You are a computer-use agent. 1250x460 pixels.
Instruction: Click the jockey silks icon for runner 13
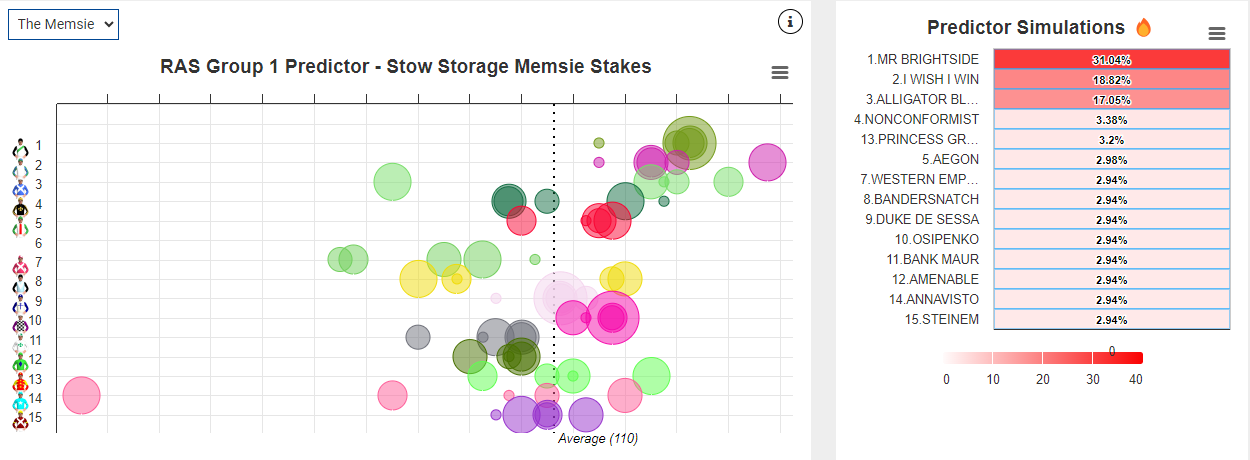[x=20, y=381]
